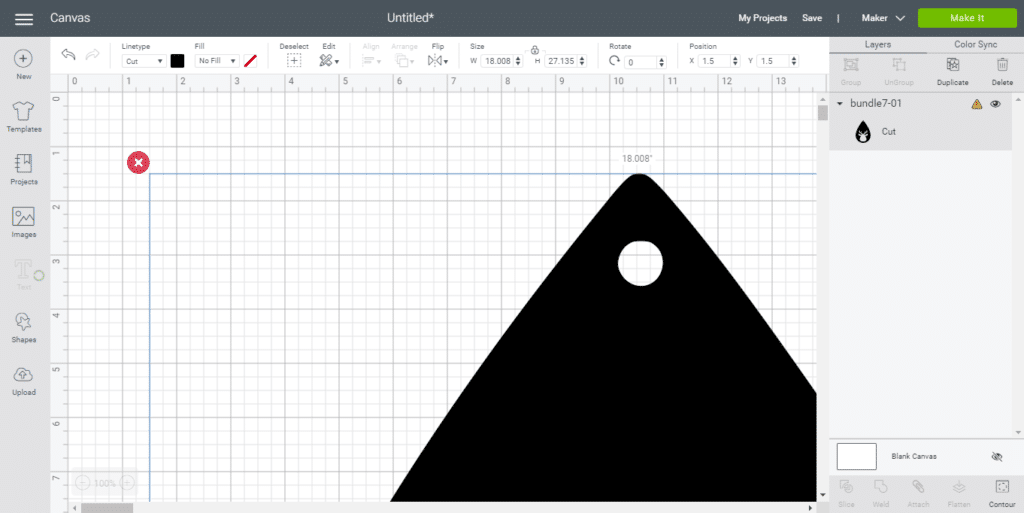Image resolution: width=1024 pixels, height=513 pixels.
Task: Open the Fill dropdown
Action: tap(218, 61)
